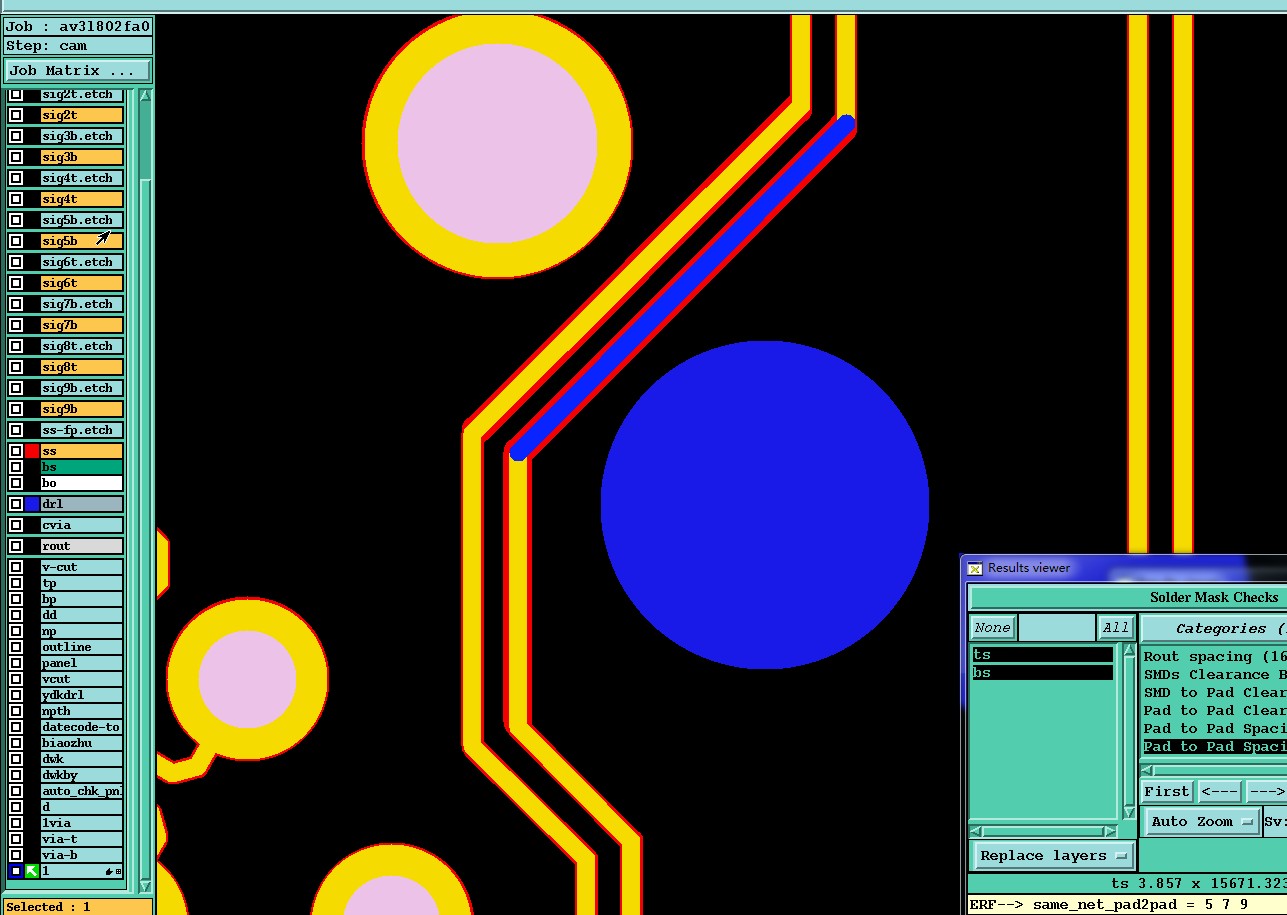
Task: Select the outline layer name
Action: (x=82, y=647)
